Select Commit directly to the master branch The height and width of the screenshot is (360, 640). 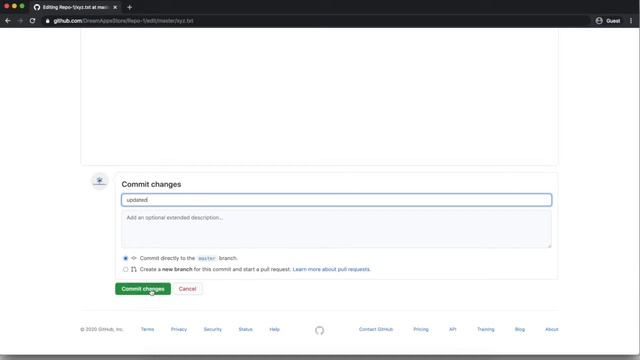click(x=126, y=258)
